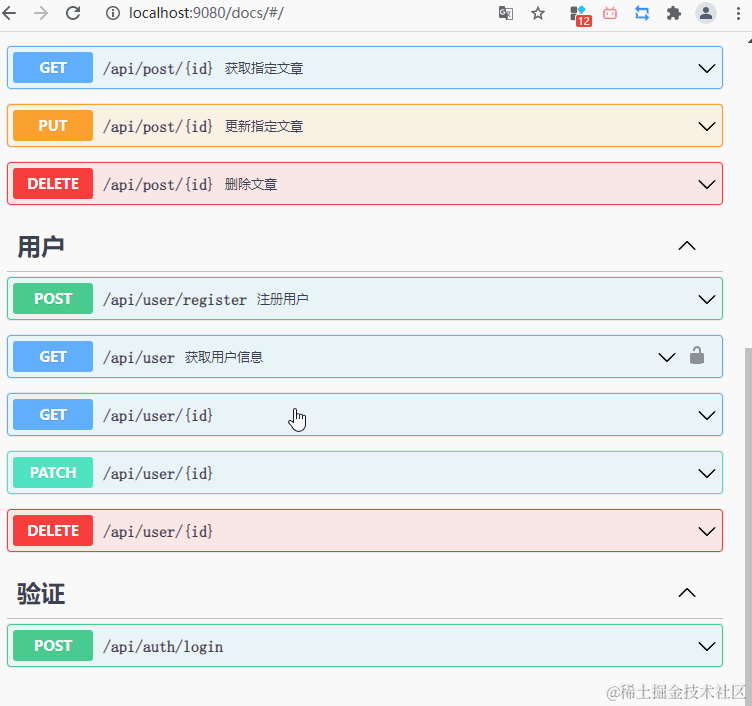Screen dimensions: 752x706
Task: Open the browser profile avatar
Action: (706, 13)
